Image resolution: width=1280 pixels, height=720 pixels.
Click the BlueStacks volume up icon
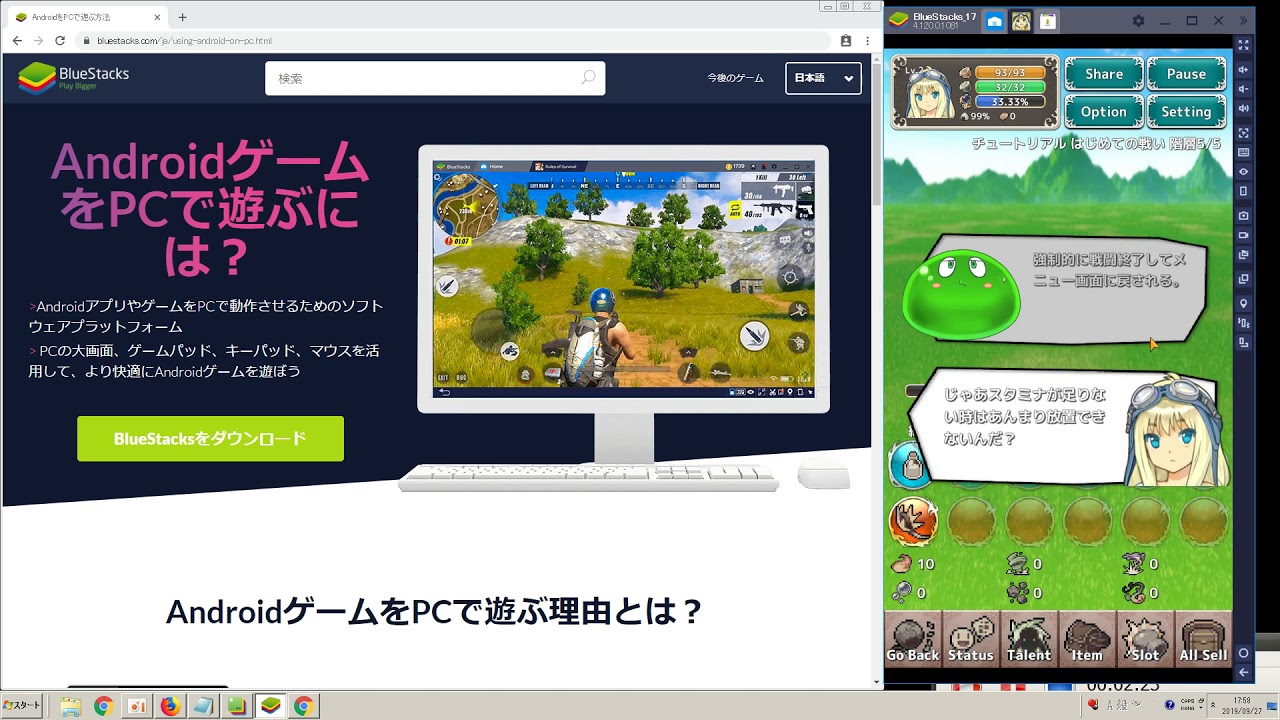[x=1243, y=69]
